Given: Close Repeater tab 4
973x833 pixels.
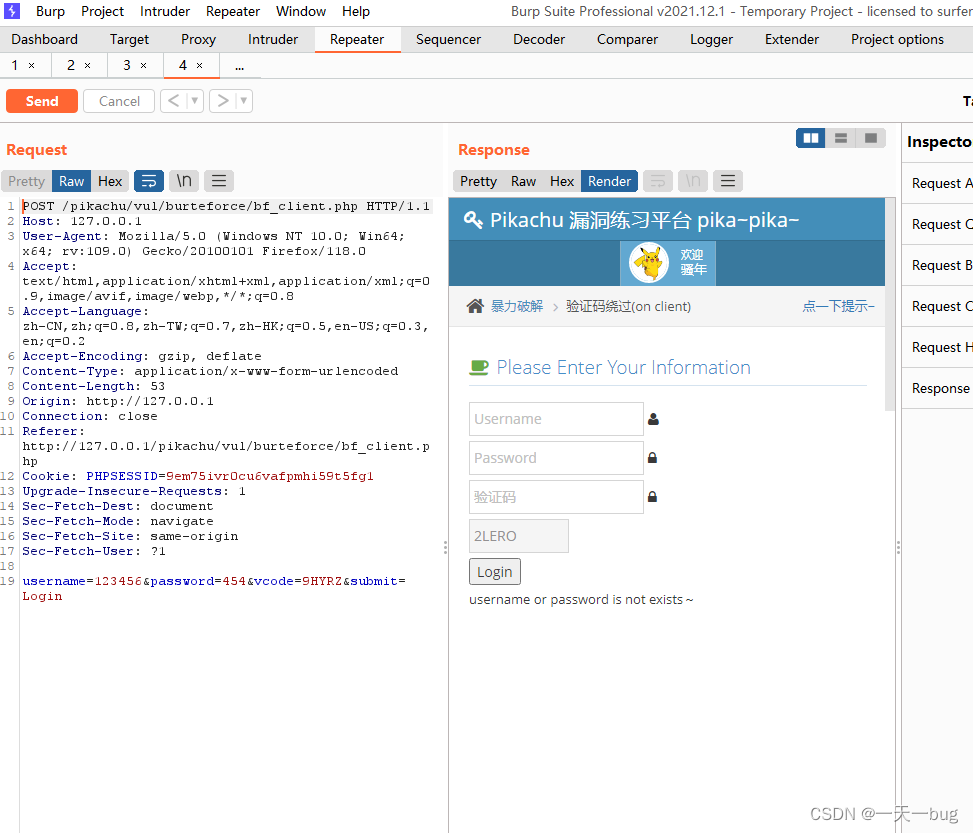Looking at the screenshot, I should [199, 66].
